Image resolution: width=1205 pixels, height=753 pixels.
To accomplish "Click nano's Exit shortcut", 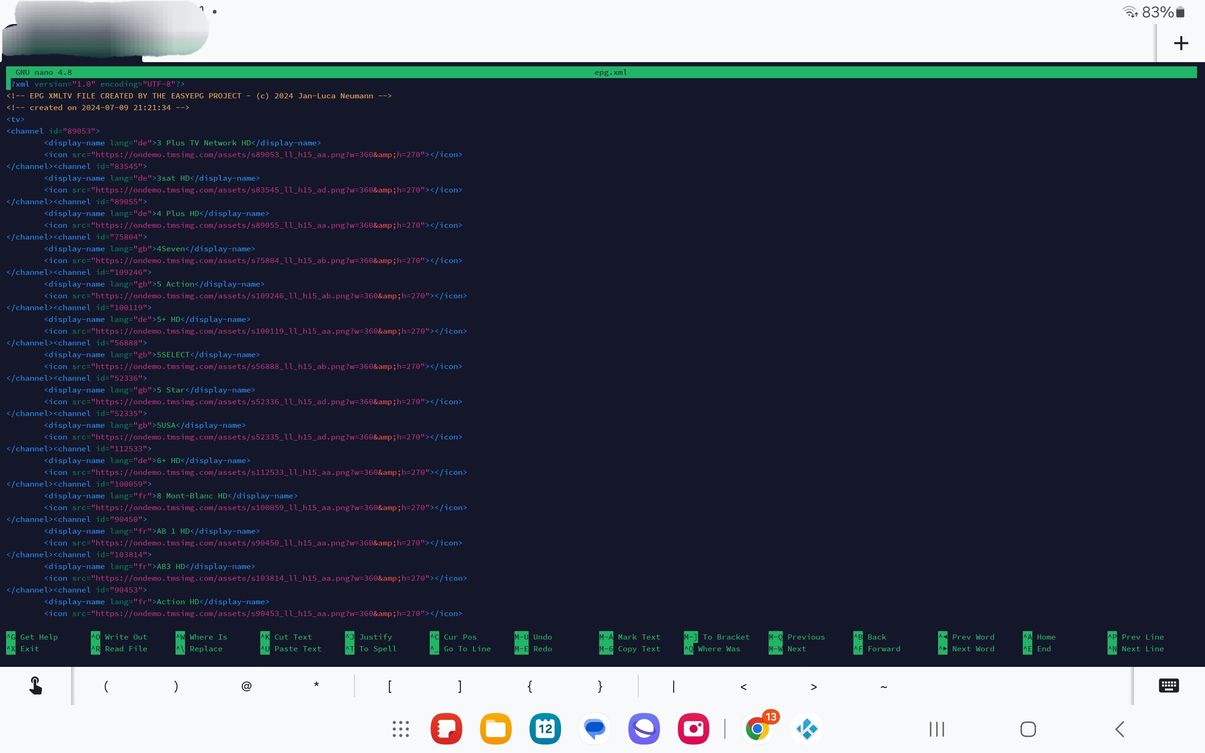I will click(22, 649).
